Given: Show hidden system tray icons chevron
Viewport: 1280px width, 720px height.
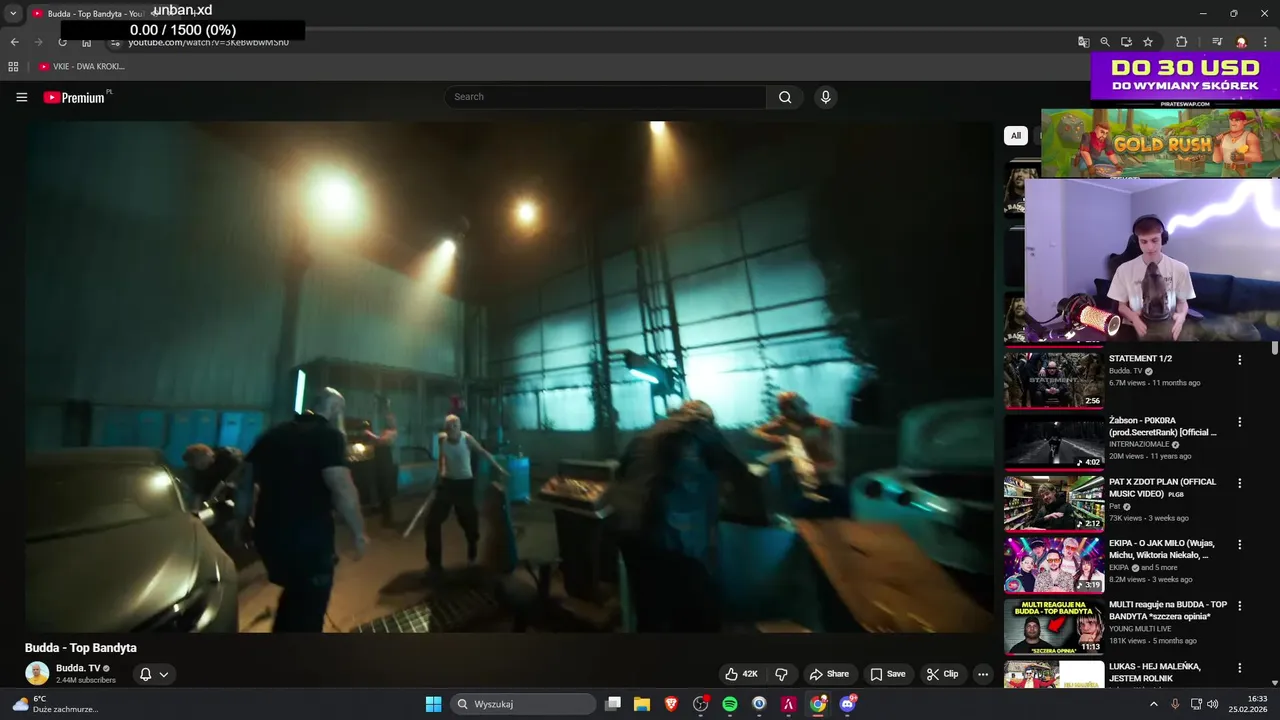Looking at the screenshot, I should coord(1154,704).
